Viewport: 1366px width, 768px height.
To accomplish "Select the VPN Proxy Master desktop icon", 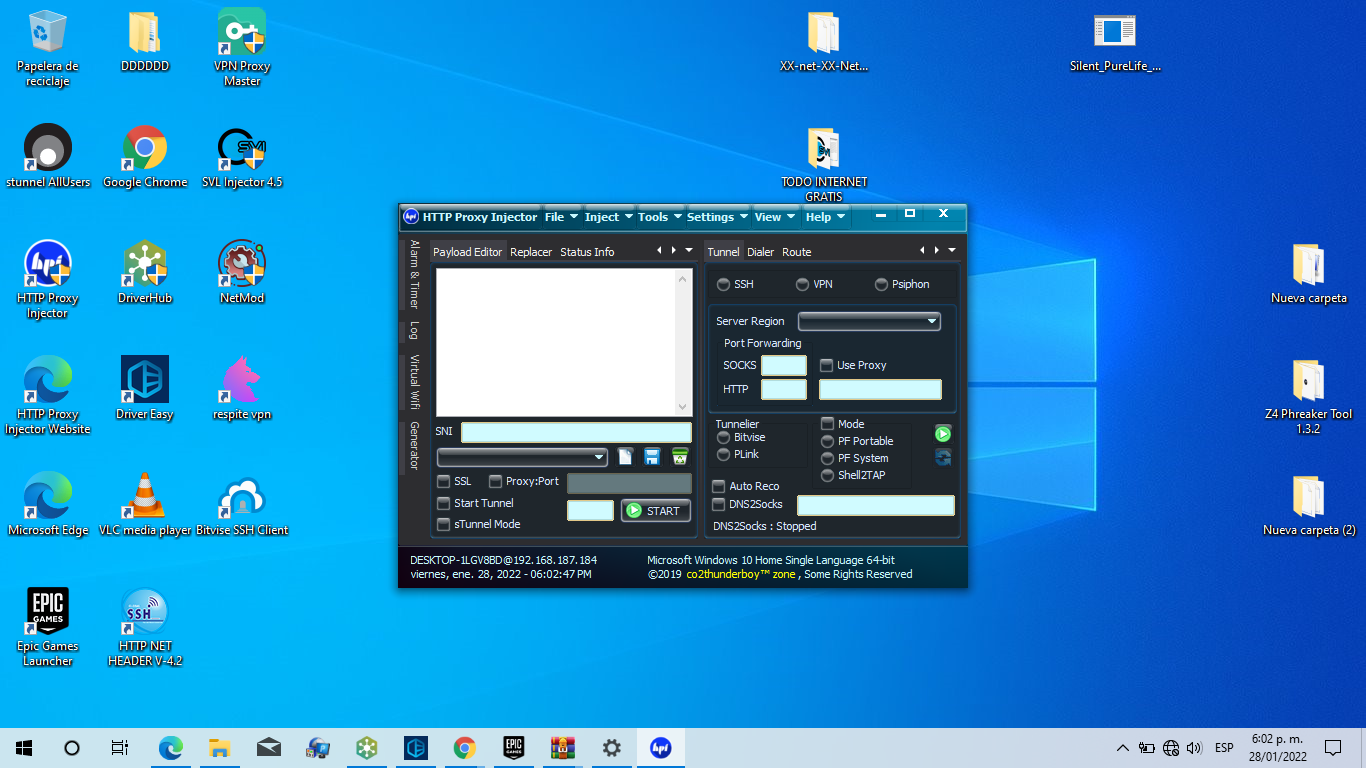I will (x=242, y=48).
